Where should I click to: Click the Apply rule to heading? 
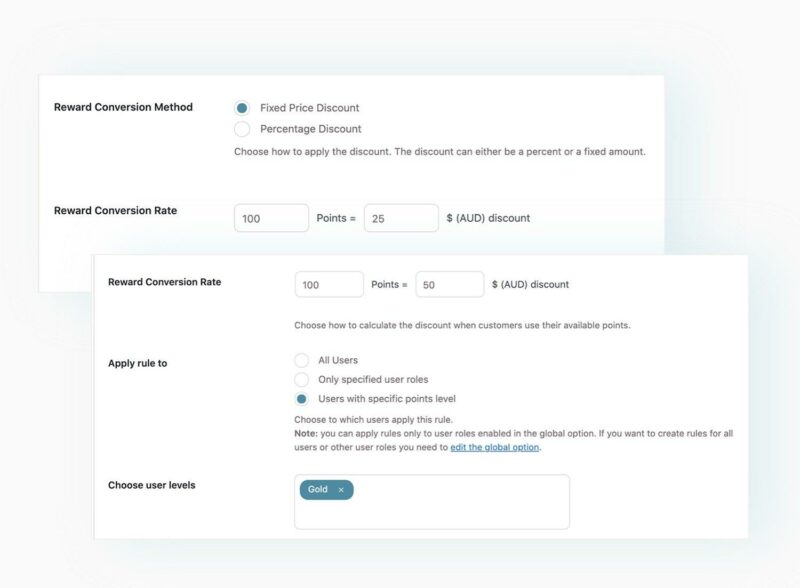coord(138,363)
